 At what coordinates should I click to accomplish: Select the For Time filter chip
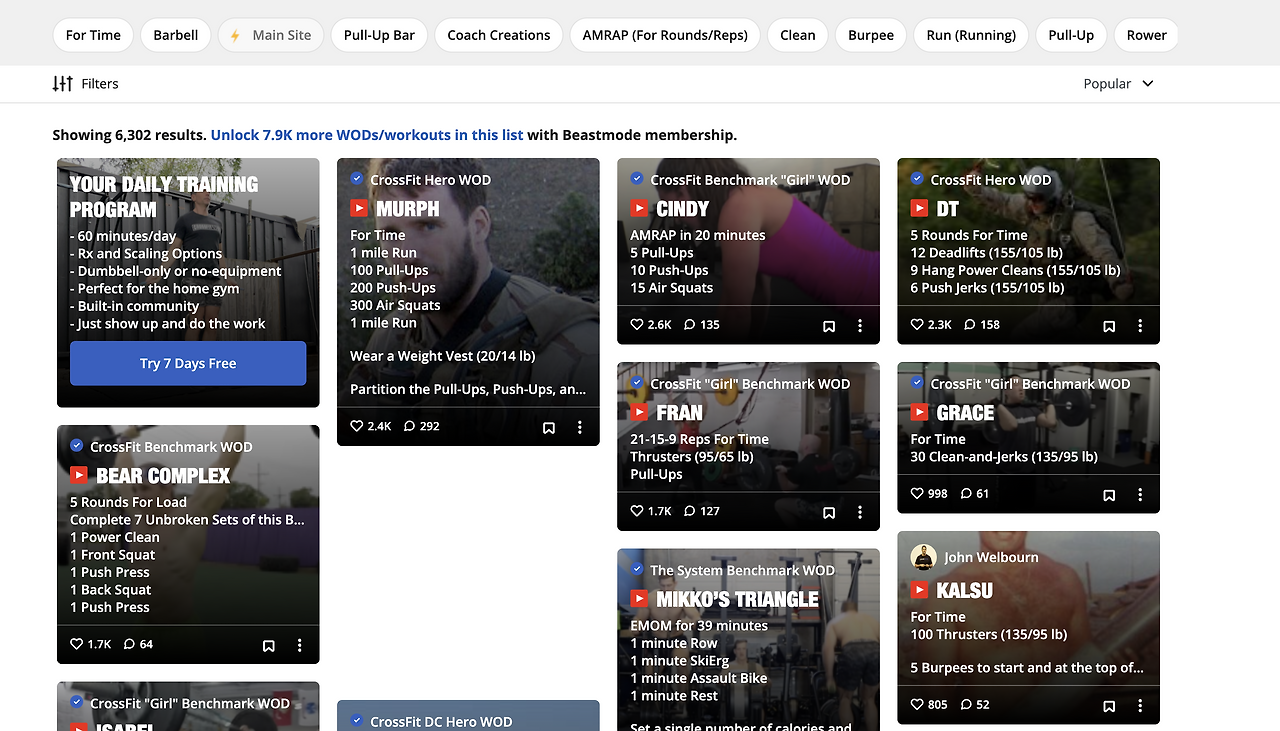click(x=93, y=35)
